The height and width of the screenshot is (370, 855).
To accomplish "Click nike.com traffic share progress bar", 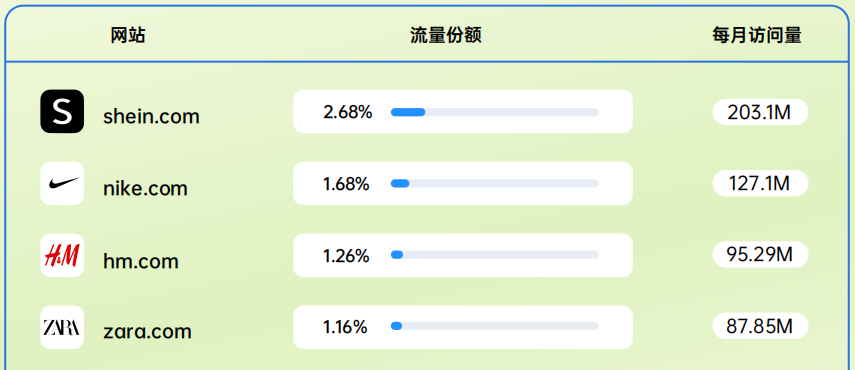I will [495, 184].
